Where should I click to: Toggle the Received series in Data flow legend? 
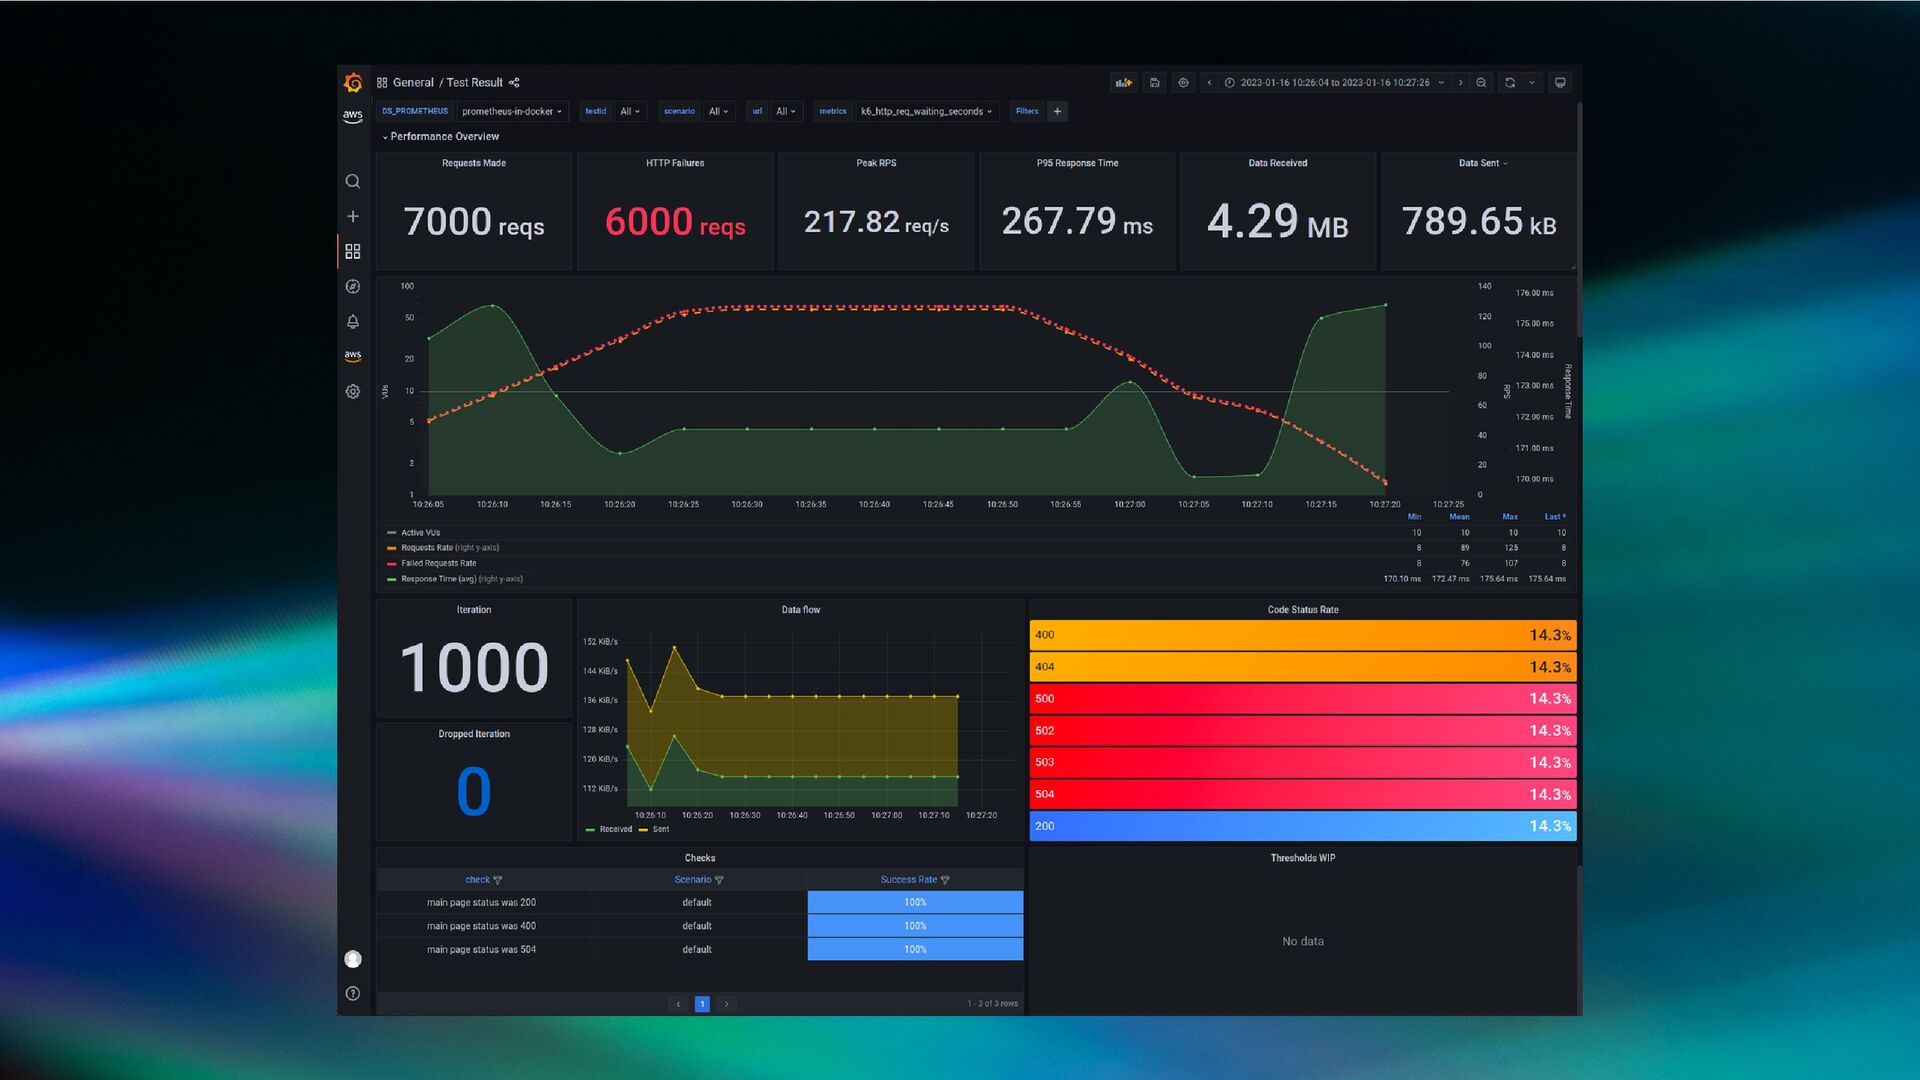pyautogui.click(x=615, y=829)
